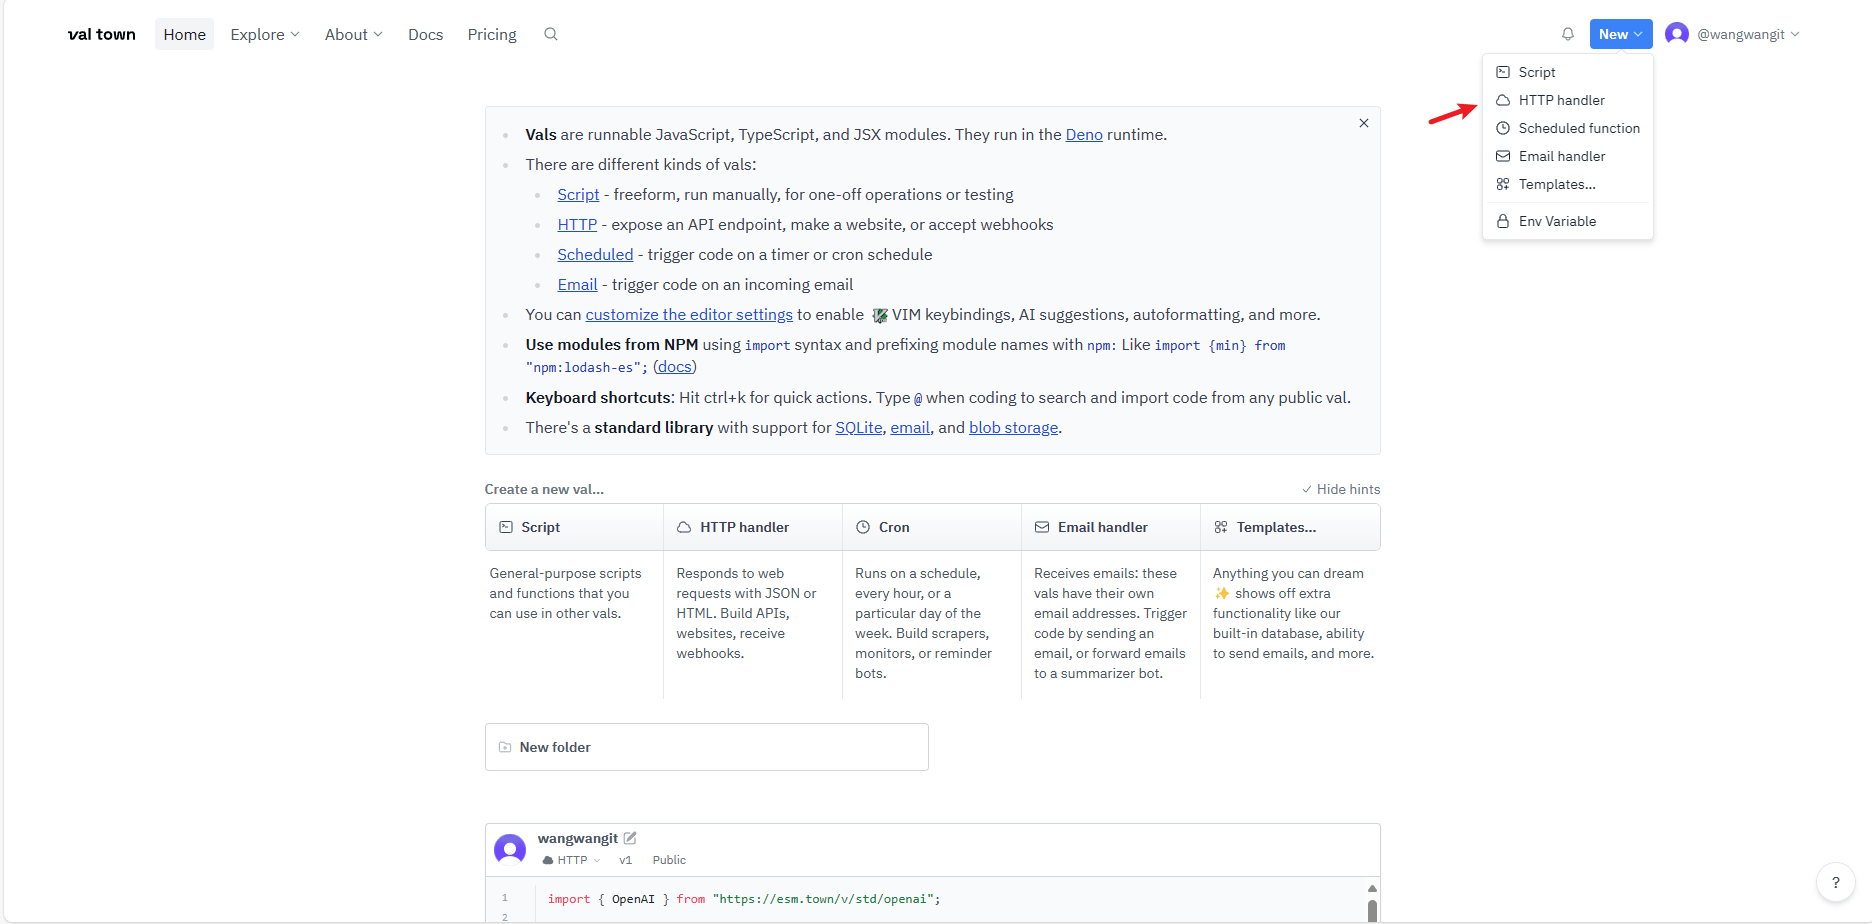Open the search magnifier icon
This screenshot has width=1872, height=924.
(550, 34)
